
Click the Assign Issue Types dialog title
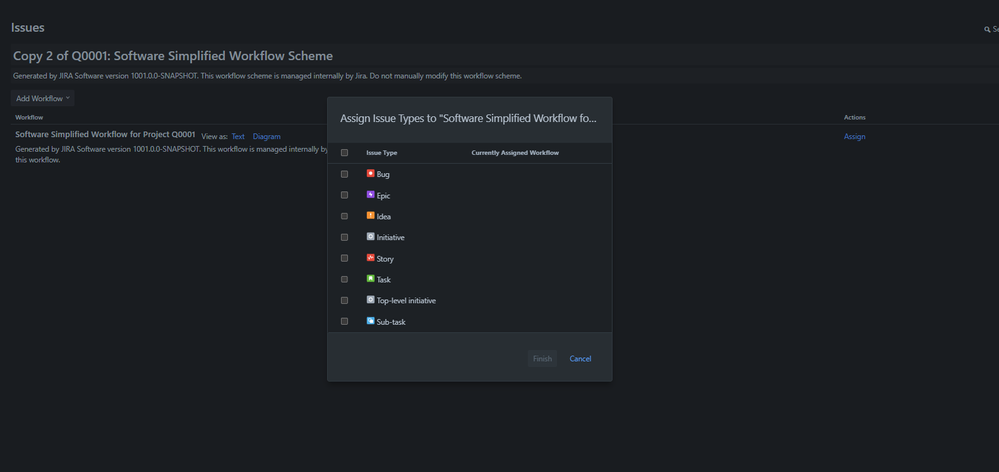(x=468, y=118)
